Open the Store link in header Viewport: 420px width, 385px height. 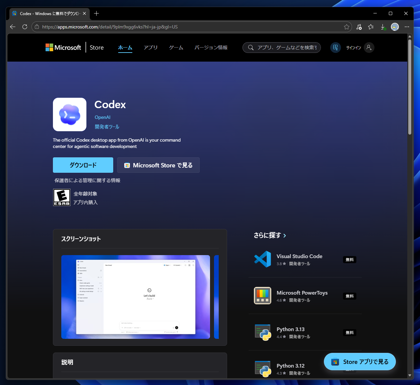pos(97,47)
